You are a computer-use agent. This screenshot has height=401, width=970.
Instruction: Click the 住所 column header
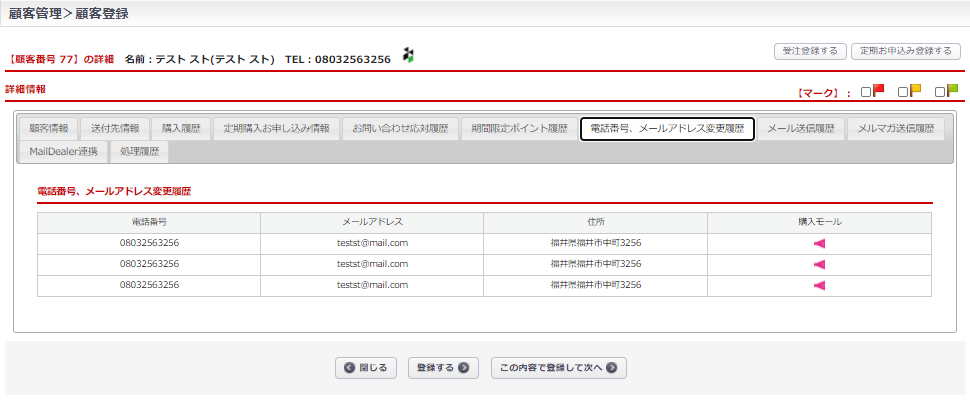click(x=596, y=222)
